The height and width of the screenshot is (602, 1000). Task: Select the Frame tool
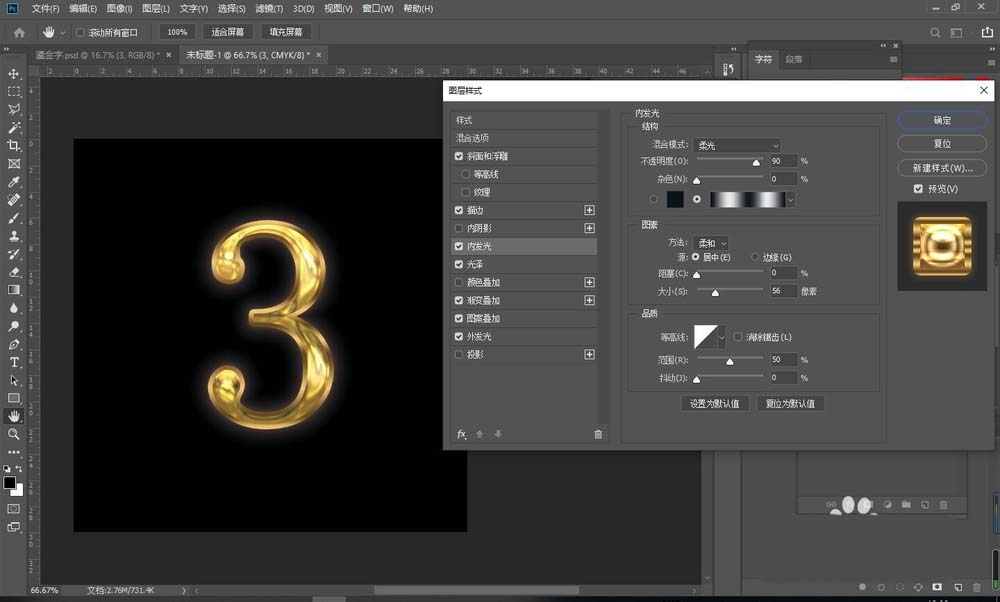click(13, 164)
